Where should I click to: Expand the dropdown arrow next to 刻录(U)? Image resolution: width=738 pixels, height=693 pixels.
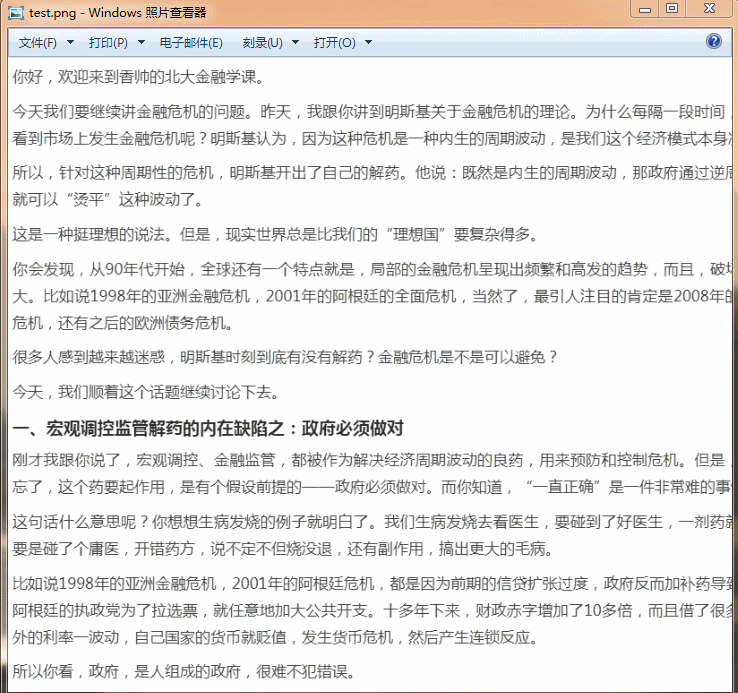tap(296, 42)
